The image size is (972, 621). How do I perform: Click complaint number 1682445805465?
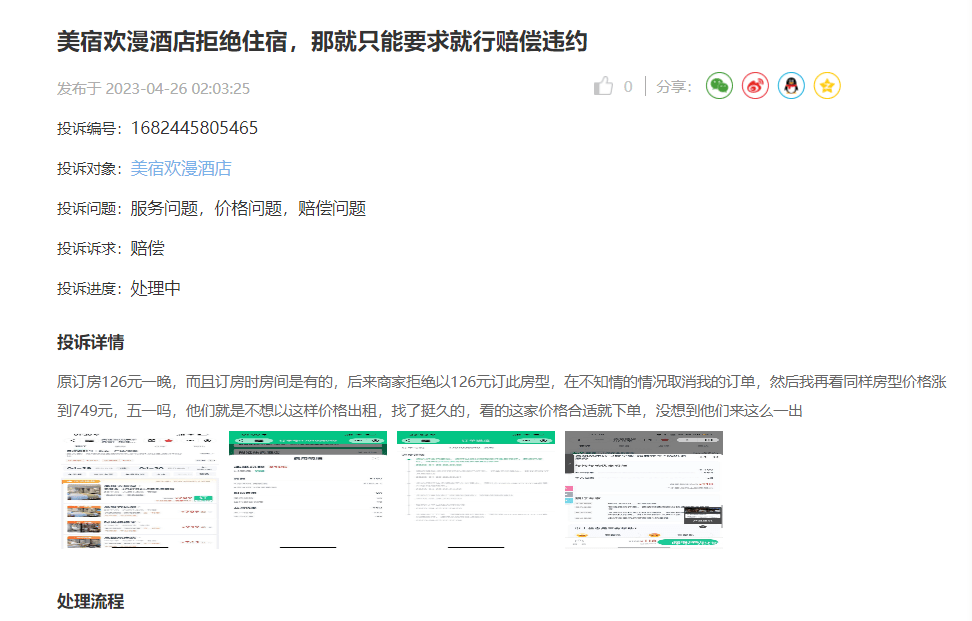(x=194, y=128)
